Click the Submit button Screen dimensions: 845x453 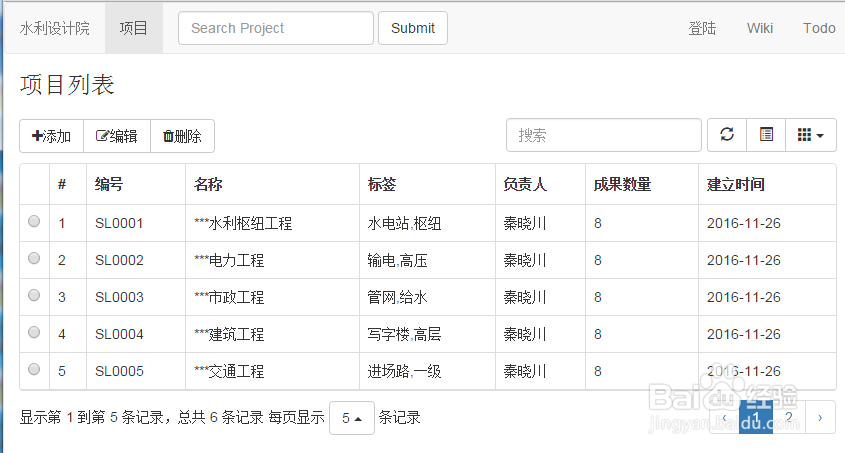coord(413,28)
